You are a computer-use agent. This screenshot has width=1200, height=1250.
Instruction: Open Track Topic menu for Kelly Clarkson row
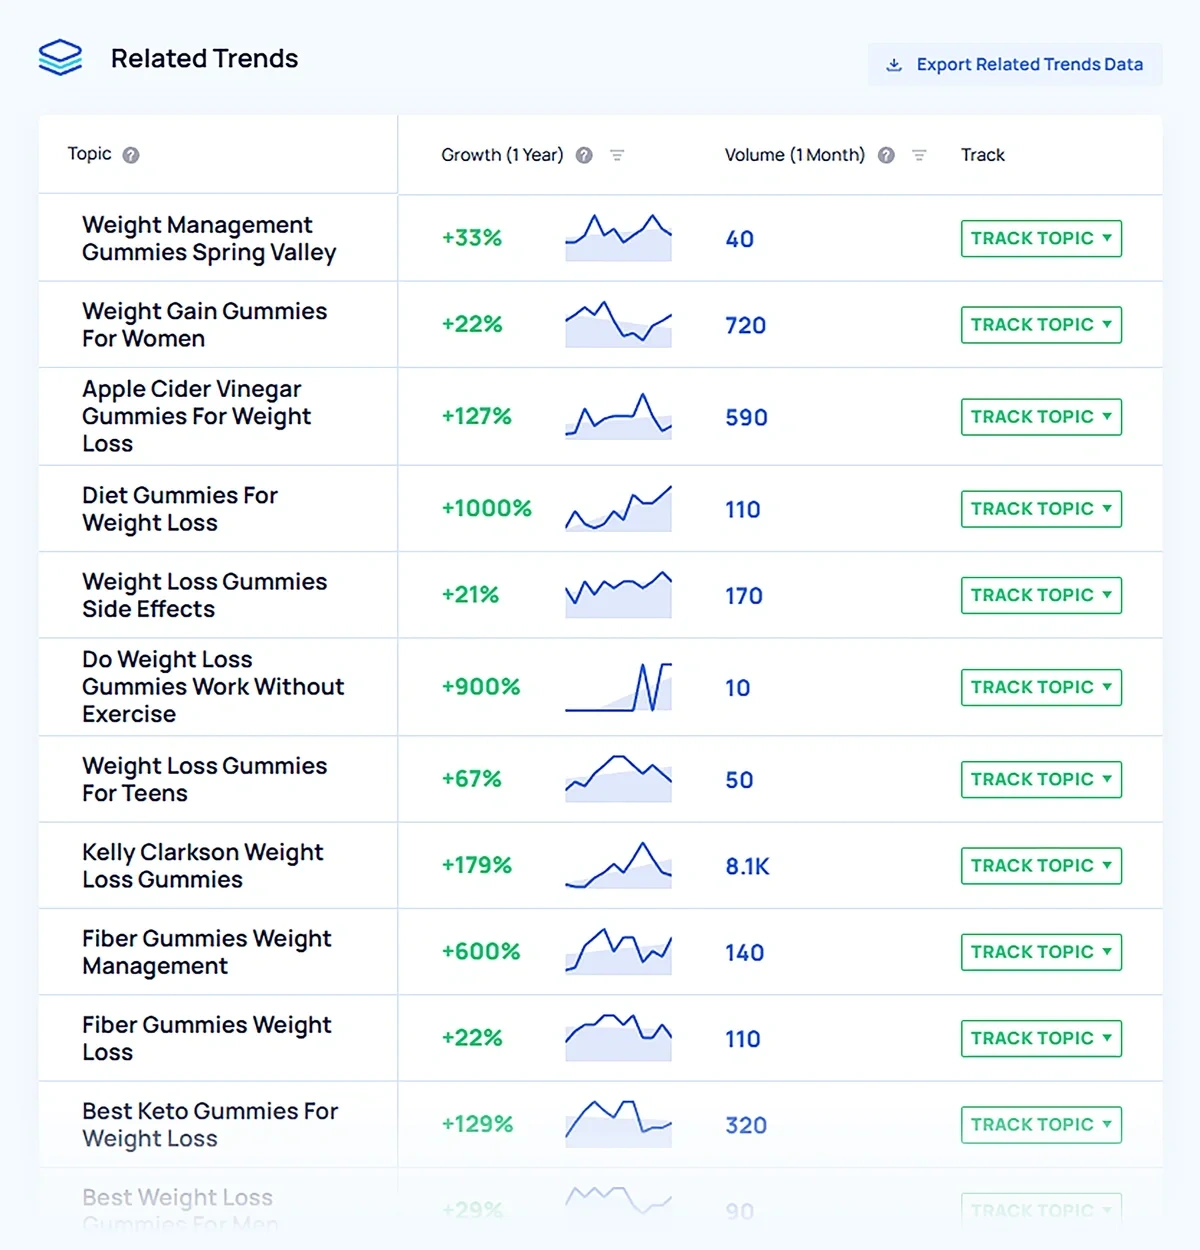pos(1041,866)
